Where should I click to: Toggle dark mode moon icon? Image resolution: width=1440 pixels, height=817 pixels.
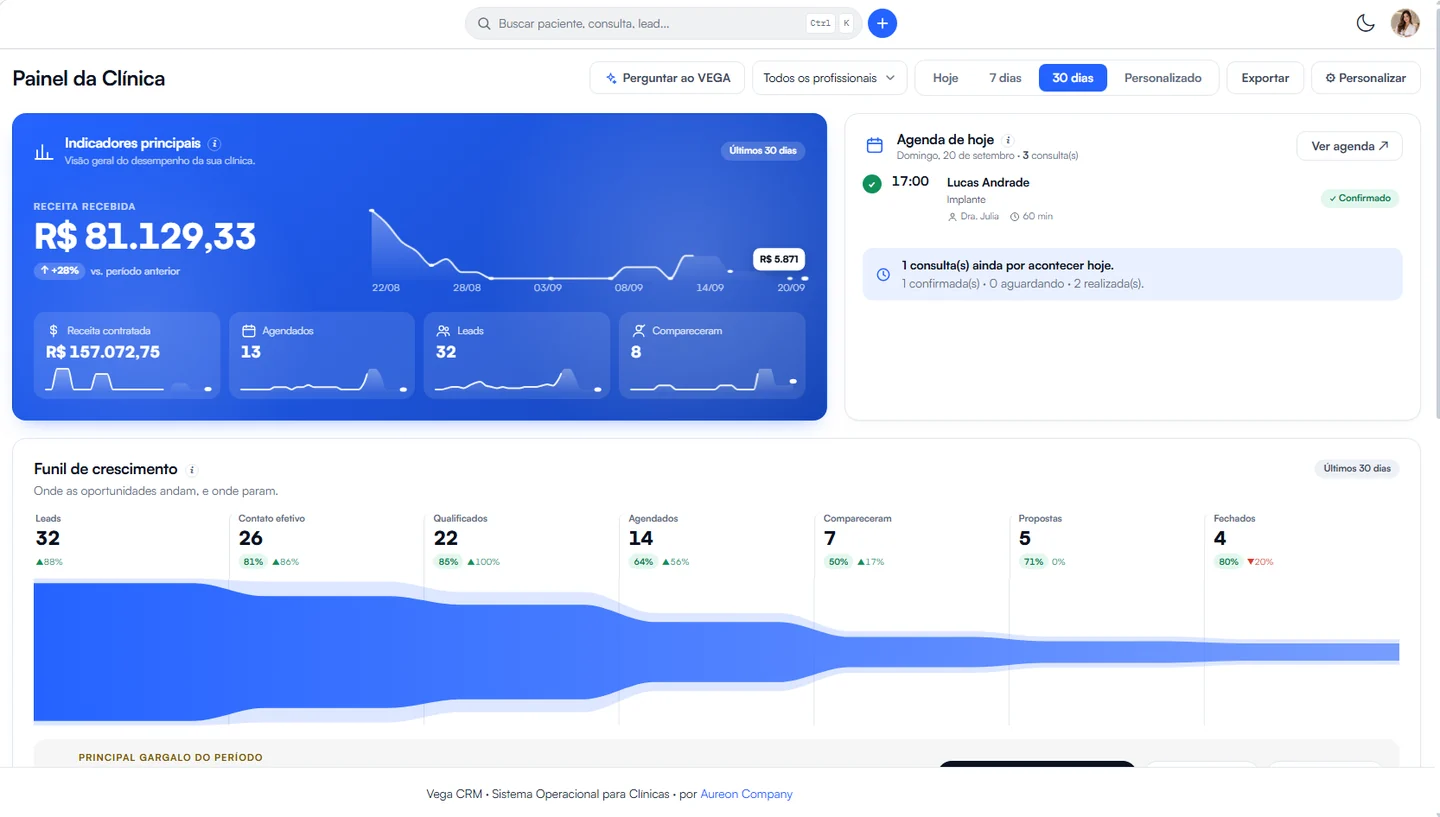pos(1365,23)
